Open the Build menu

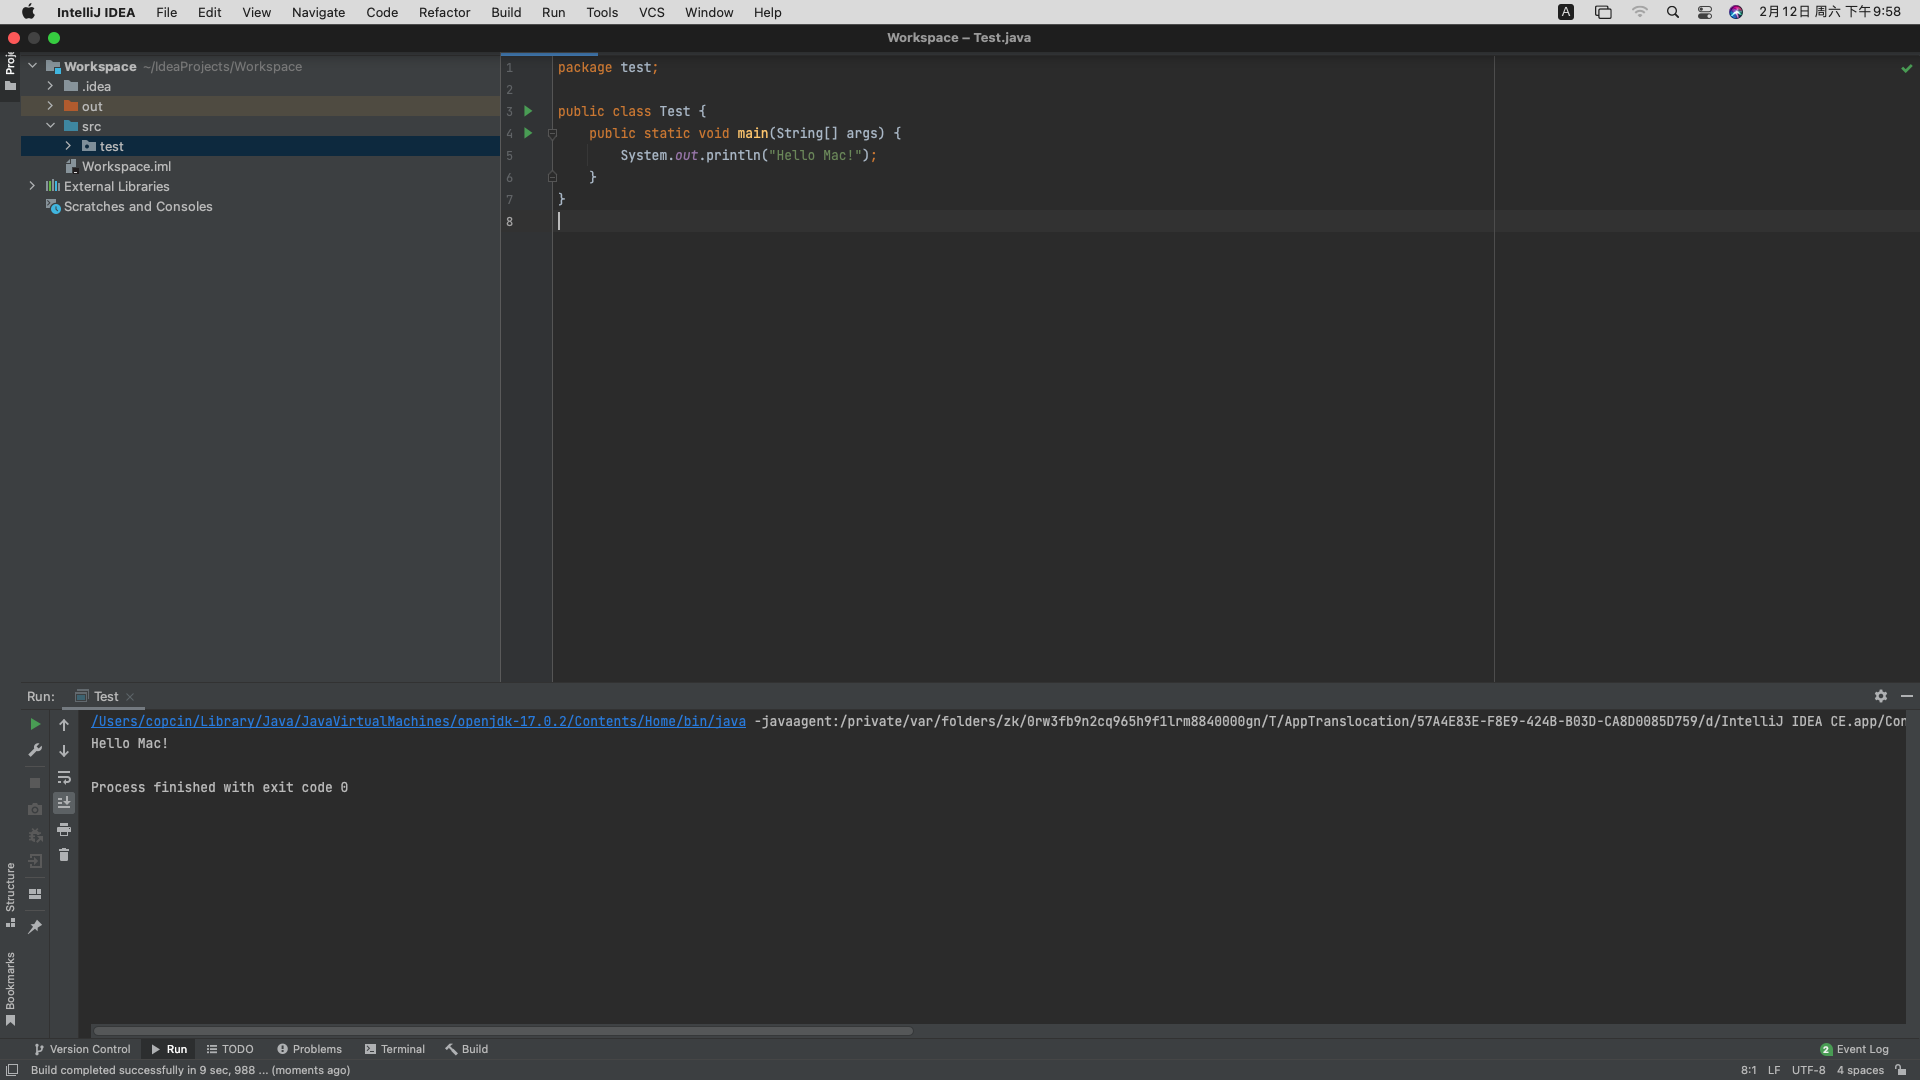(505, 12)
